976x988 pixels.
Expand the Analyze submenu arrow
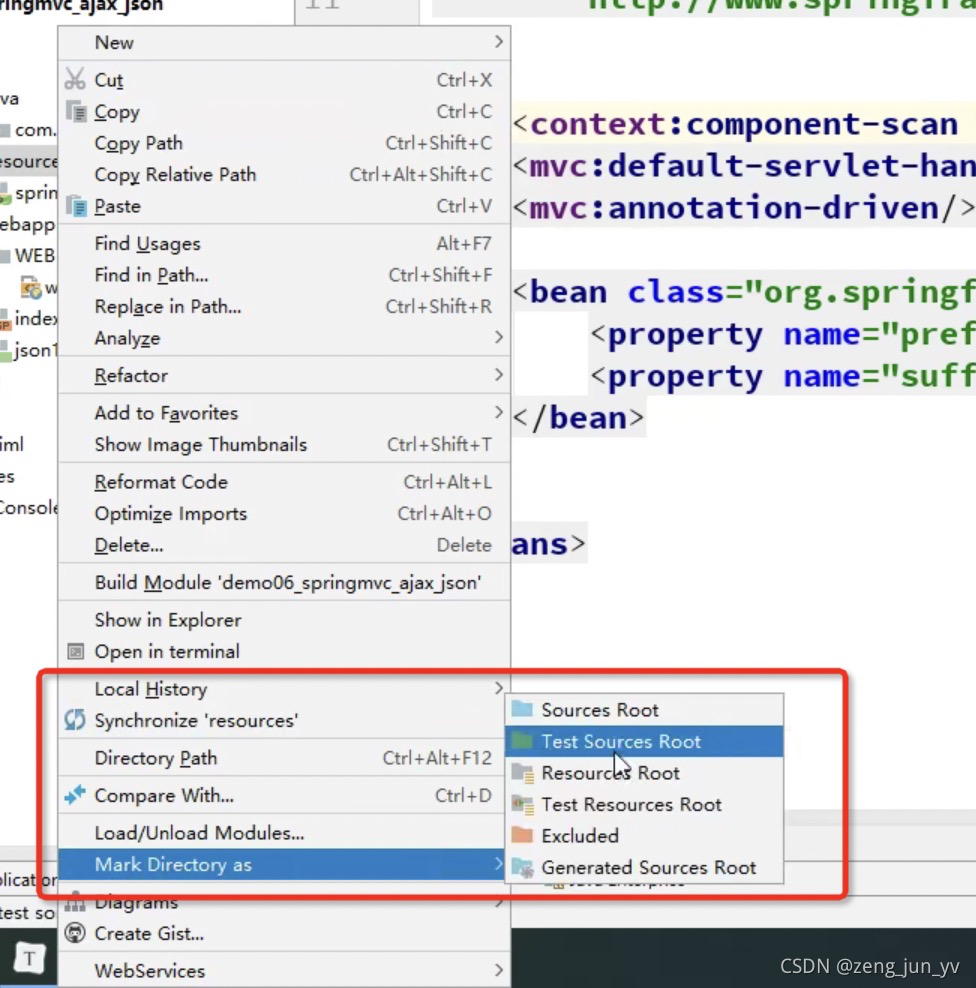(498, 338)
